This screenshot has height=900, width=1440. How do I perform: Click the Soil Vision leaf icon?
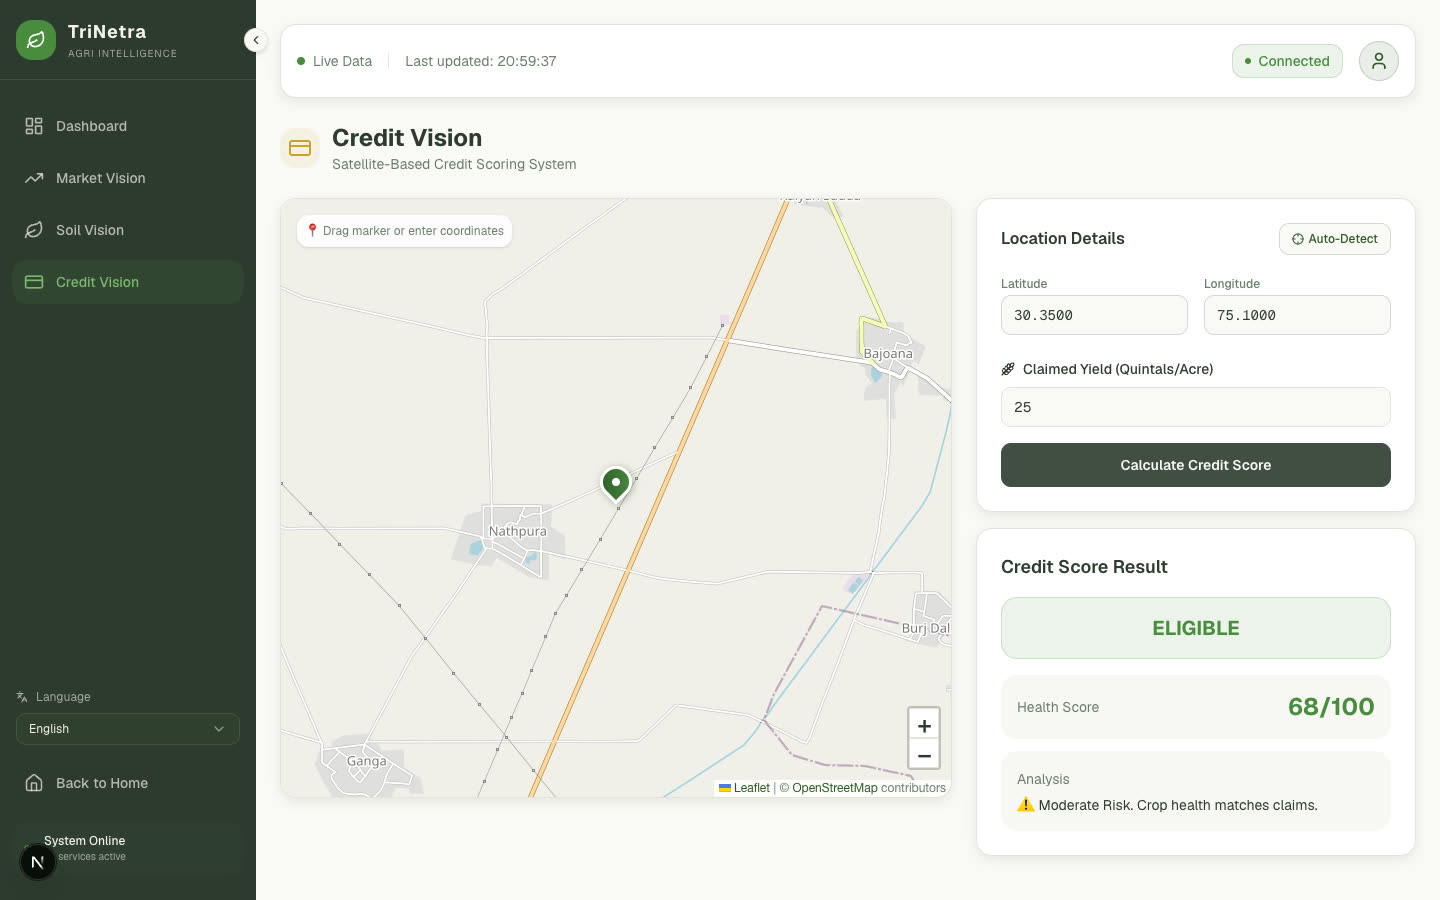coord(34,230)
